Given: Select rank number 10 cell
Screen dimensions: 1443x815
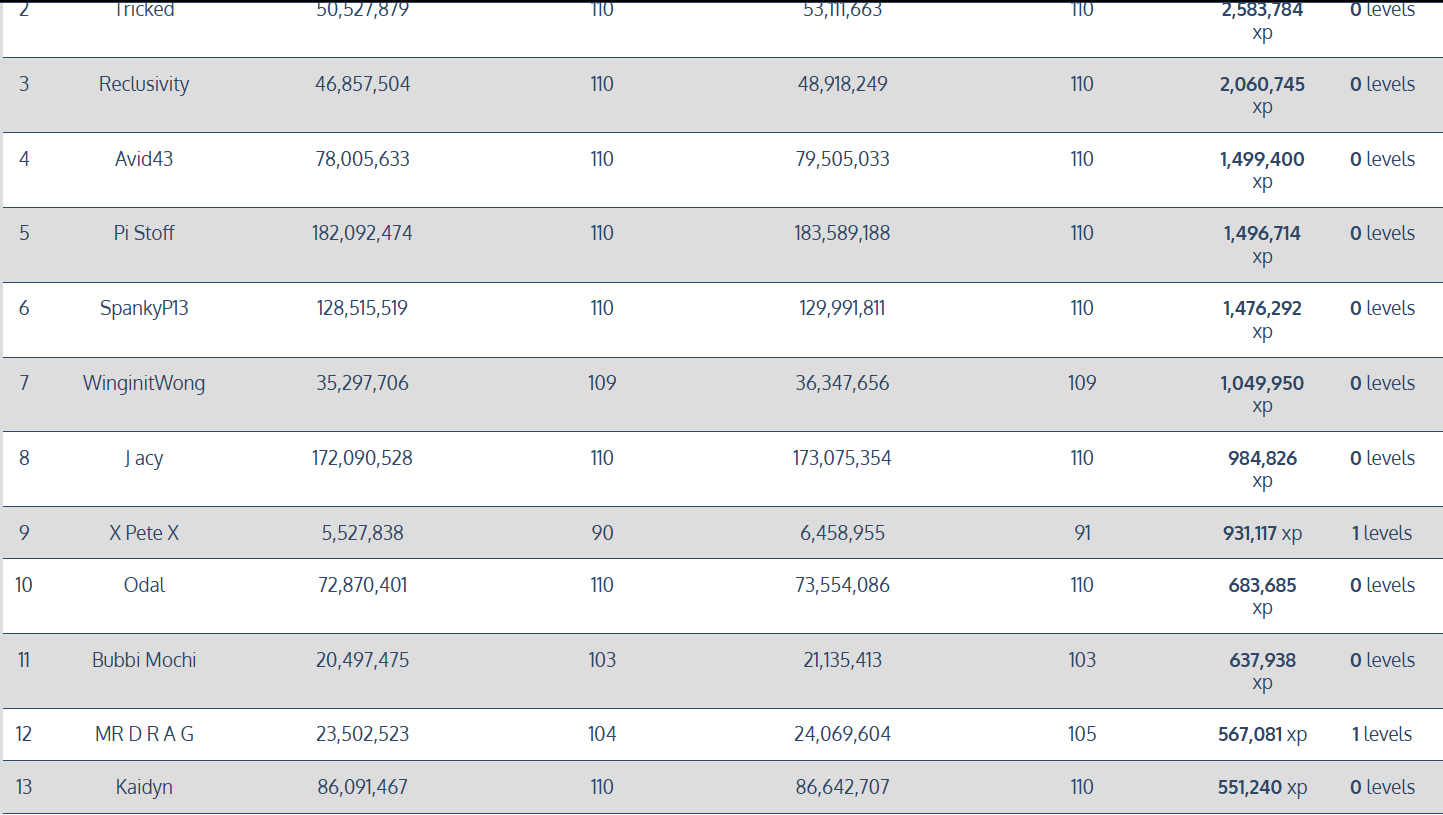Looking at the screenshot, I should point(24,585).
